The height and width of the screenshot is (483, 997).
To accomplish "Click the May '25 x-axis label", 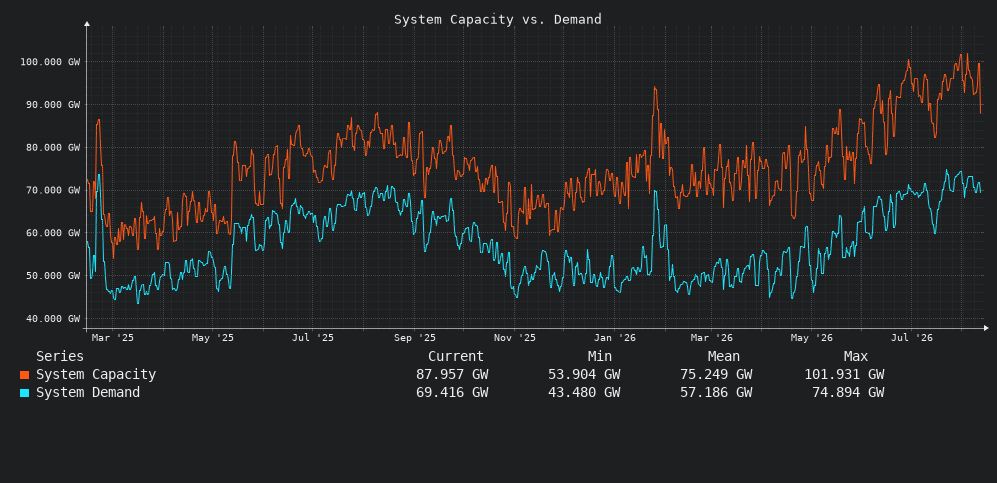I will pyautogui.click(x=213, y=338).
